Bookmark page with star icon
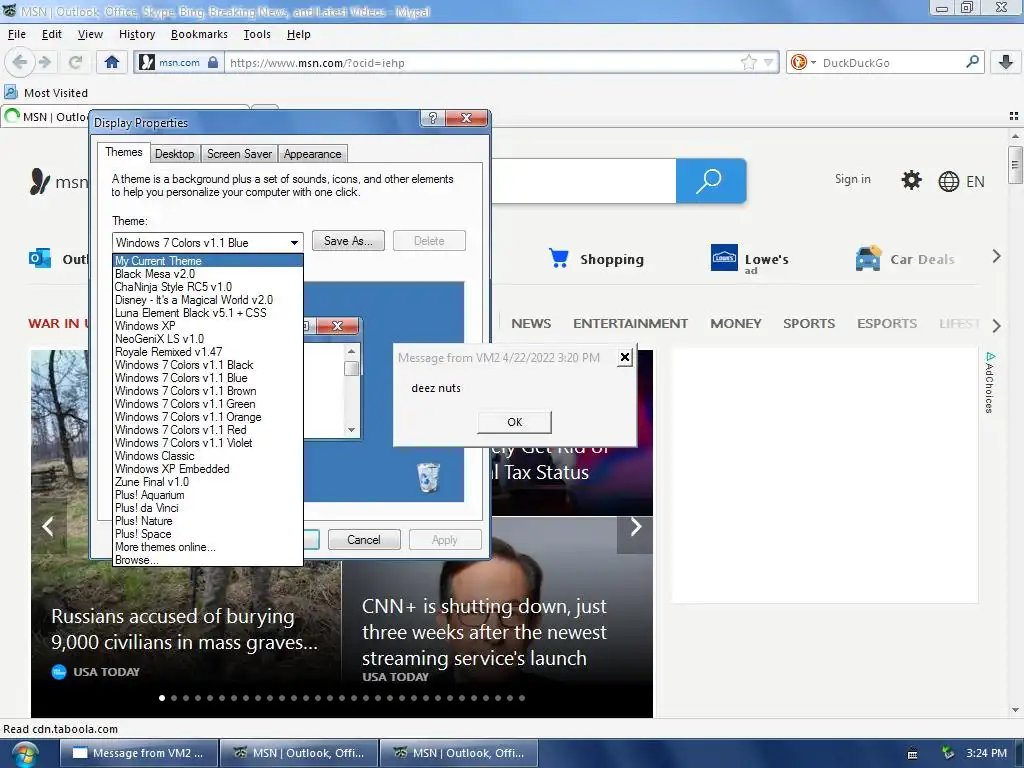1024x768 pixels. pos(748,63)
